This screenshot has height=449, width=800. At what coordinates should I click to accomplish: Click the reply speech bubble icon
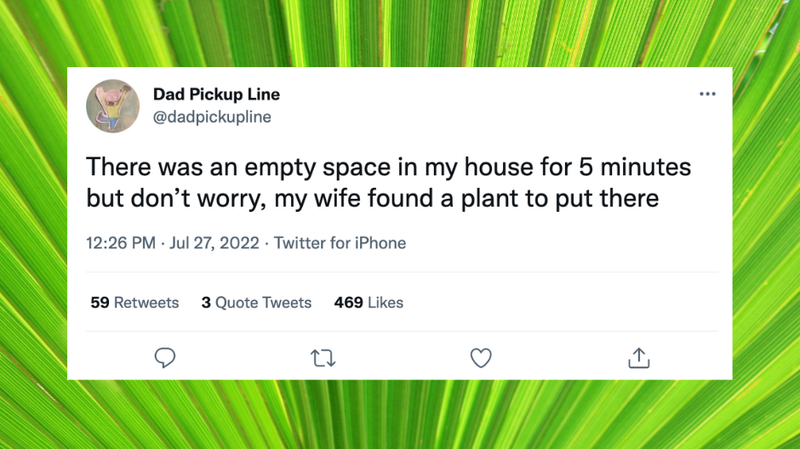coord(166,357)
